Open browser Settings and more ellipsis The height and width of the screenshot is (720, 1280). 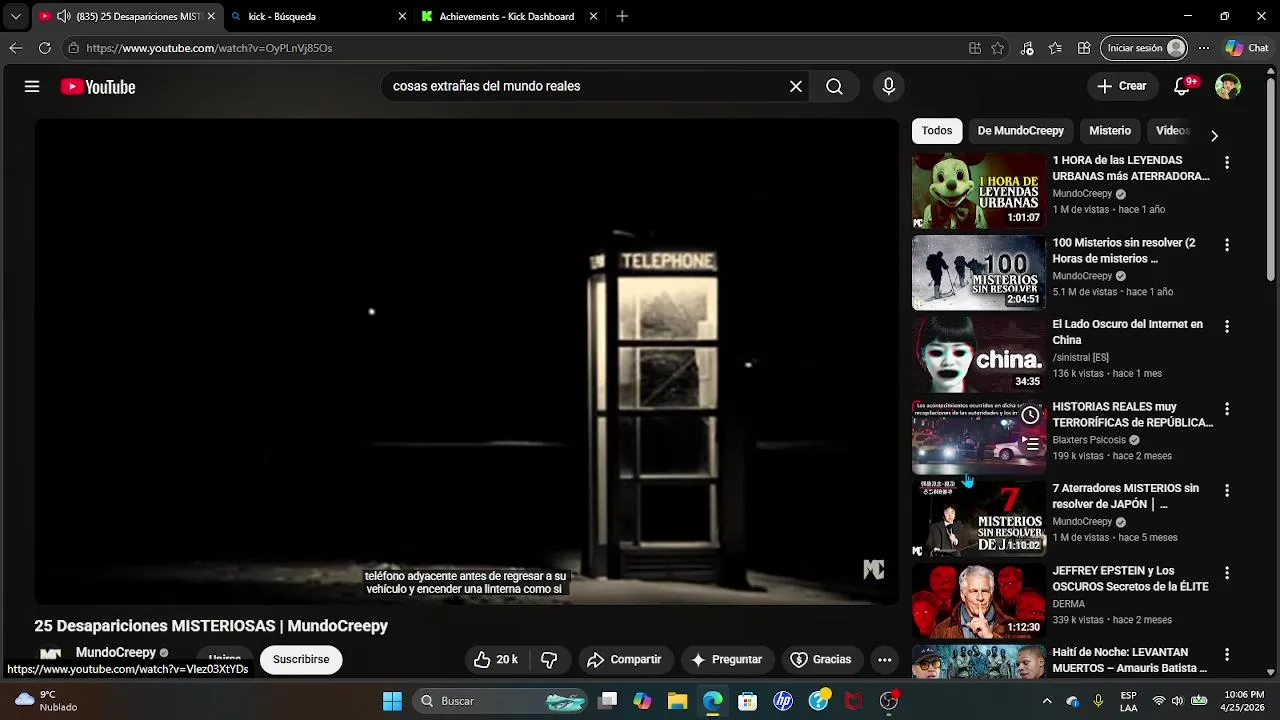tap(1204, 48)
